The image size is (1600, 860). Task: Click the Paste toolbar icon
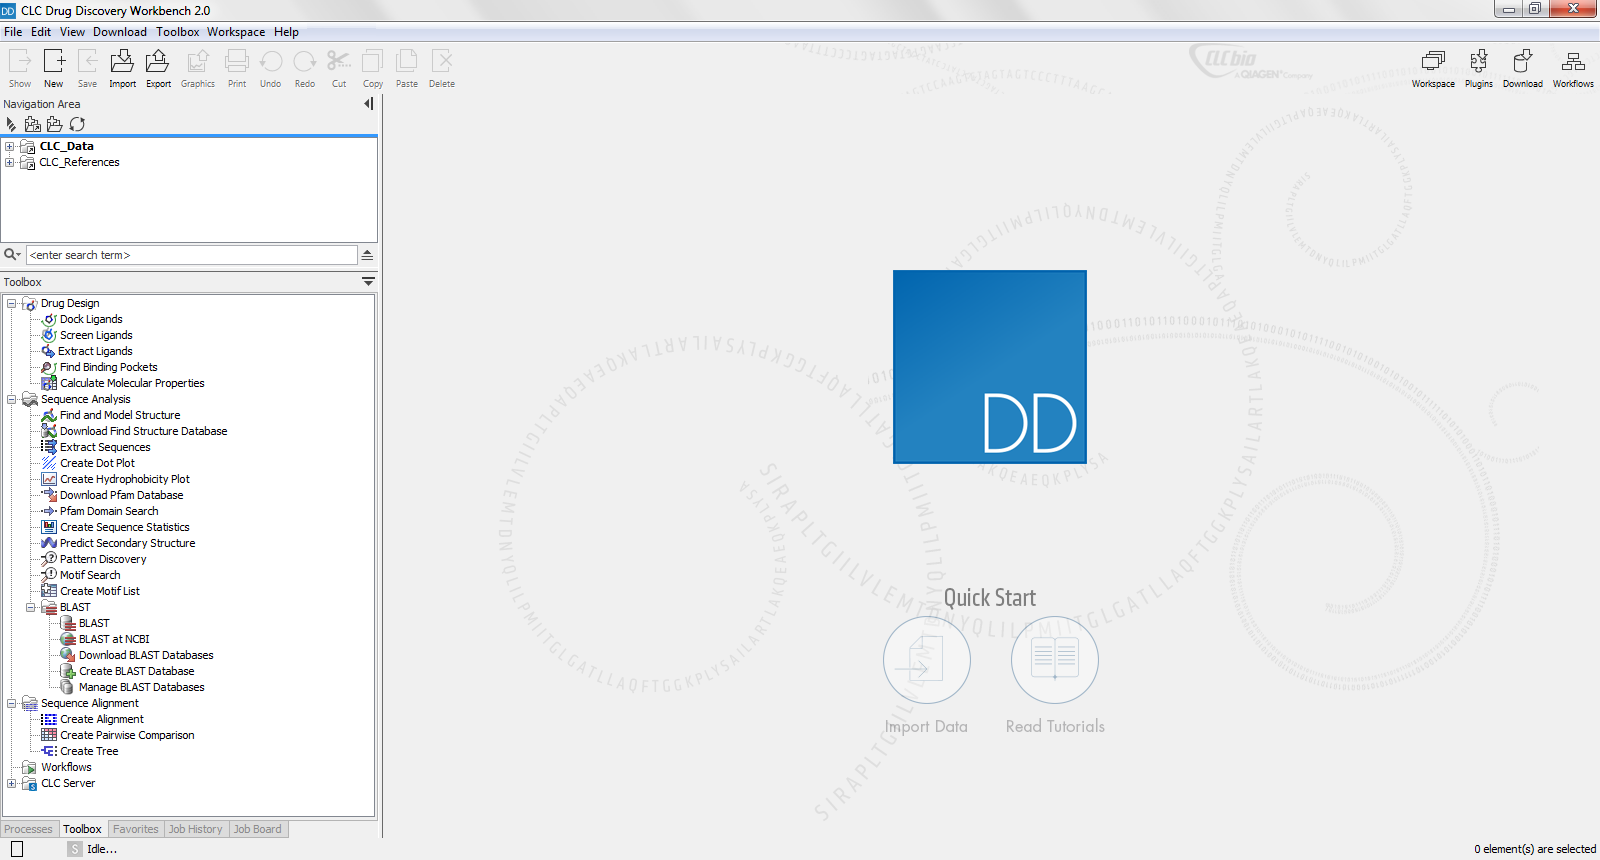pyautogui.click(x=407, y=62)
